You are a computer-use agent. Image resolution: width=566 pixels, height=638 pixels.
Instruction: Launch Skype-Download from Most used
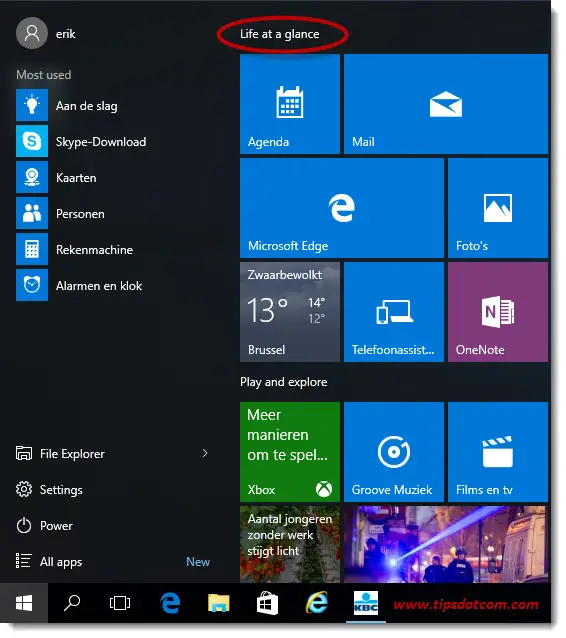click(x=114, y=142)
